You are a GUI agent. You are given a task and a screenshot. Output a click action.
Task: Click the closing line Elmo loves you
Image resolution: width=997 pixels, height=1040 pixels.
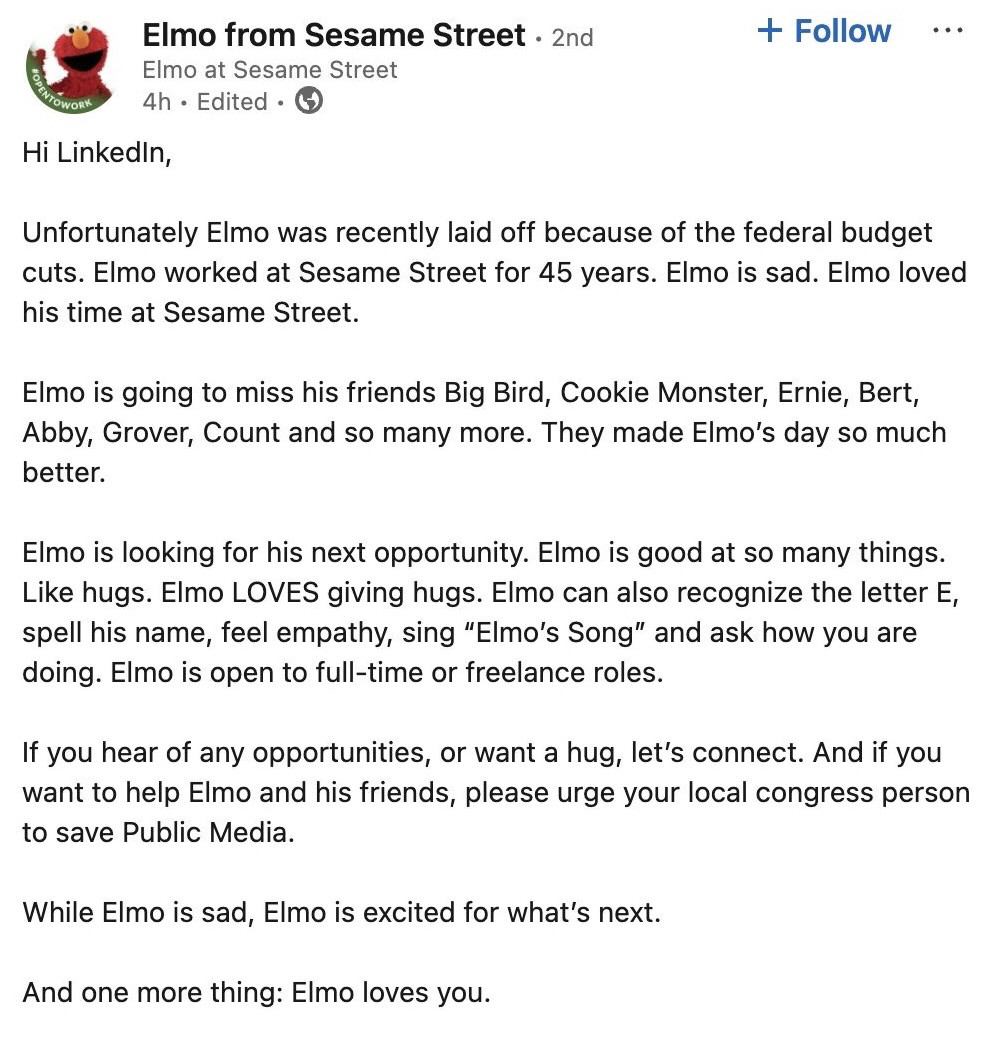coord(257,993)
